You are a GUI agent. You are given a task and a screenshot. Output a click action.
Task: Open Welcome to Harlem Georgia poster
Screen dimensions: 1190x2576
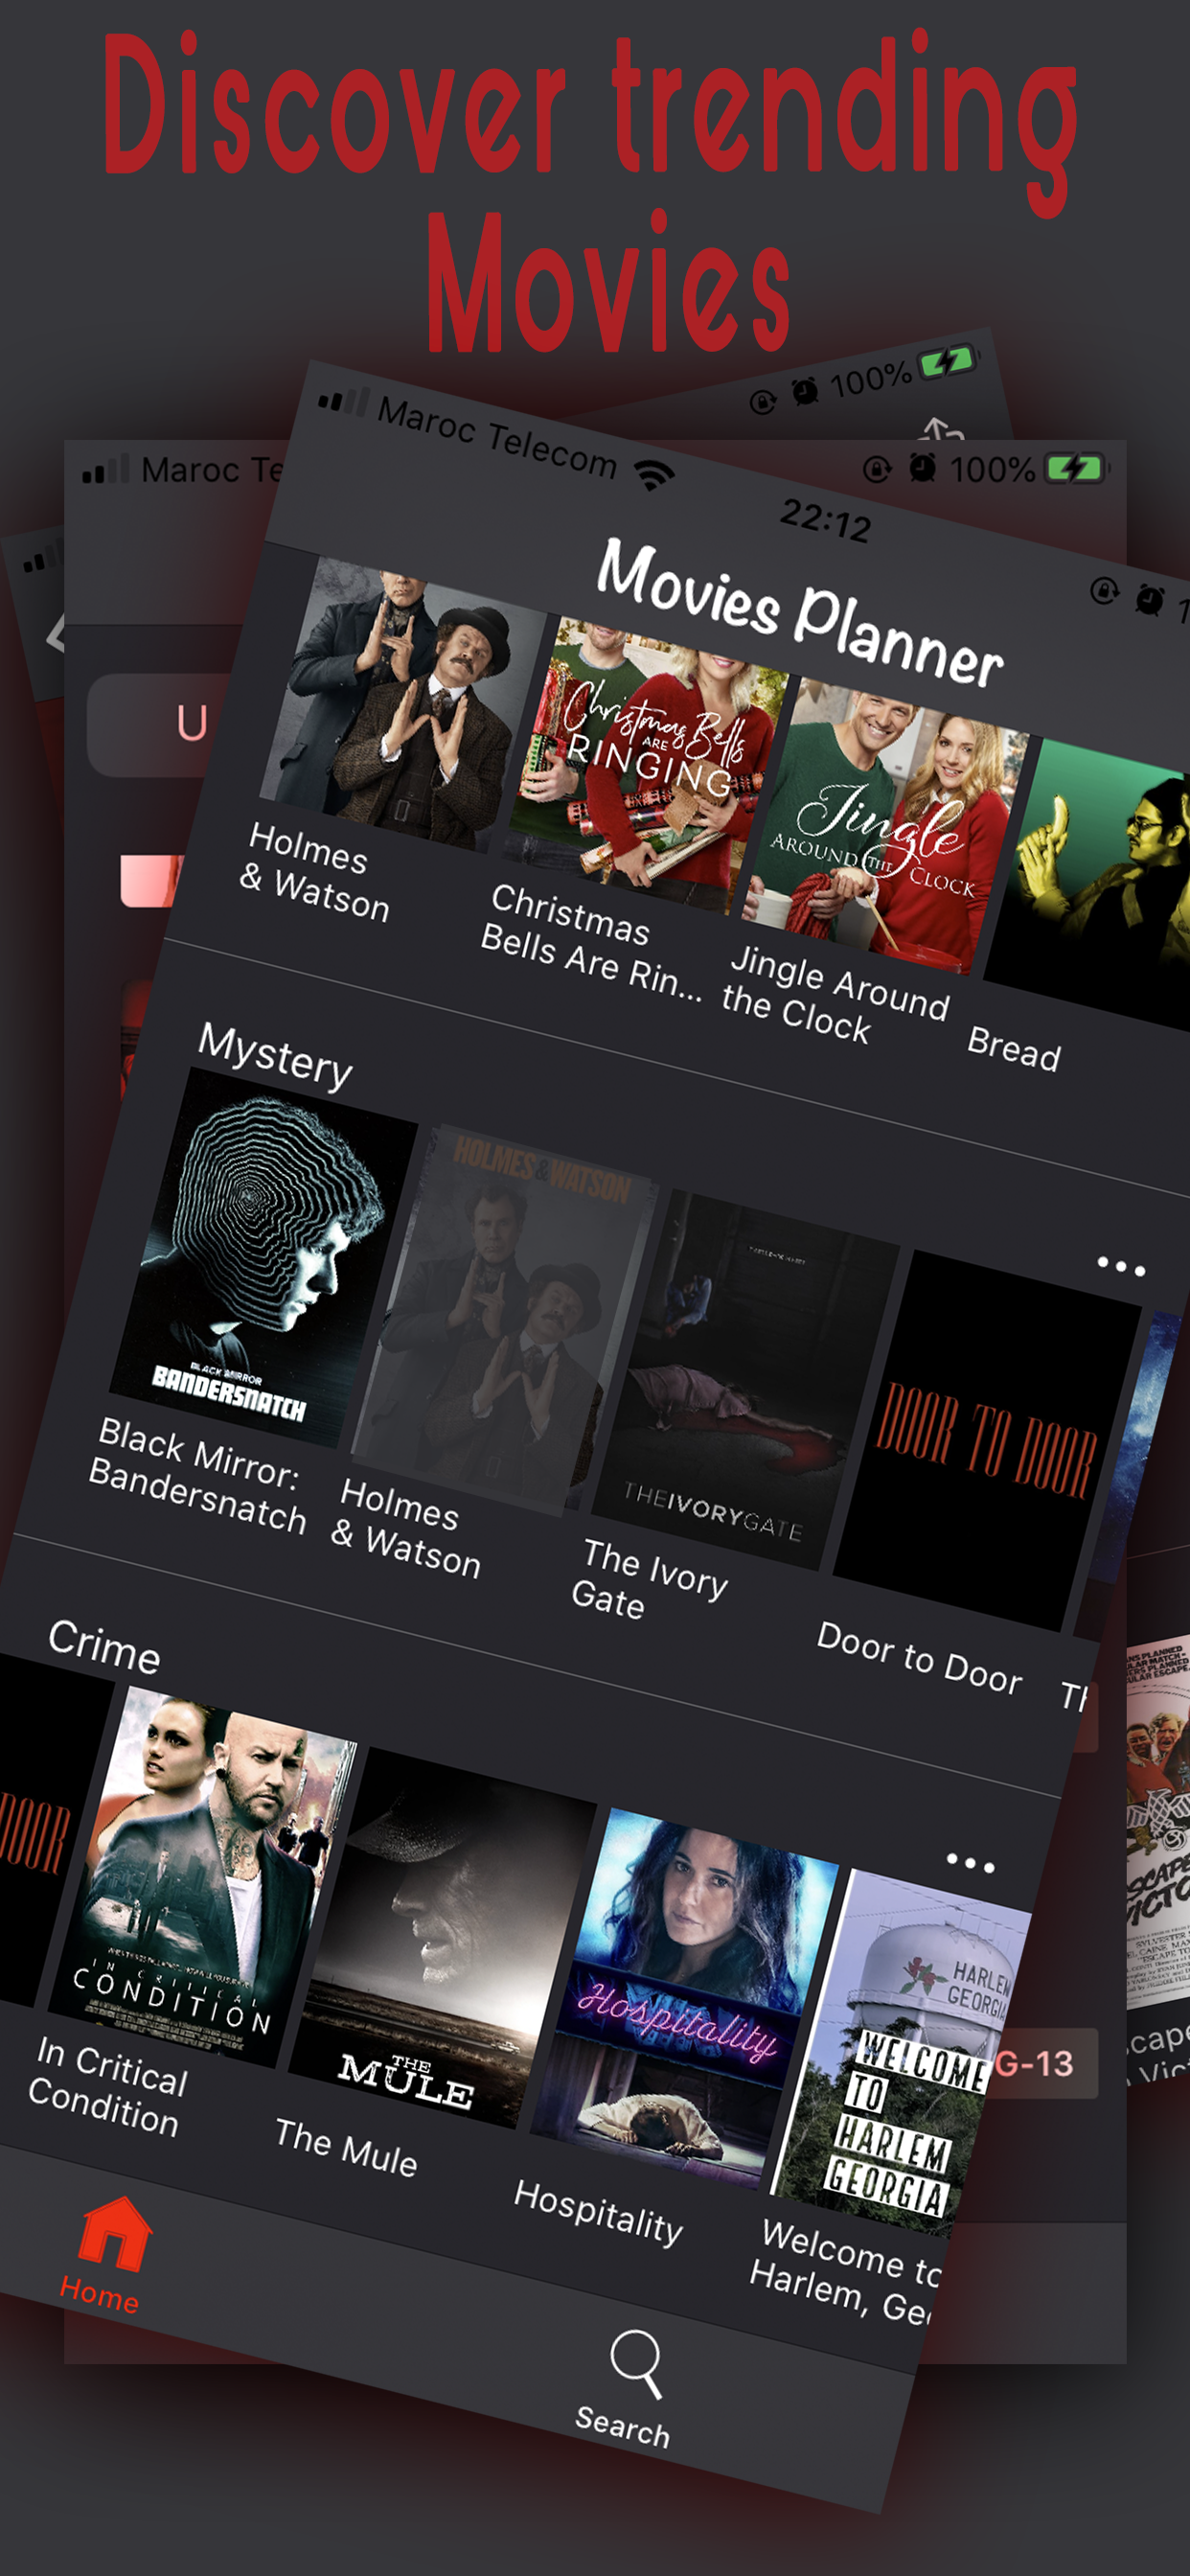900,2052
